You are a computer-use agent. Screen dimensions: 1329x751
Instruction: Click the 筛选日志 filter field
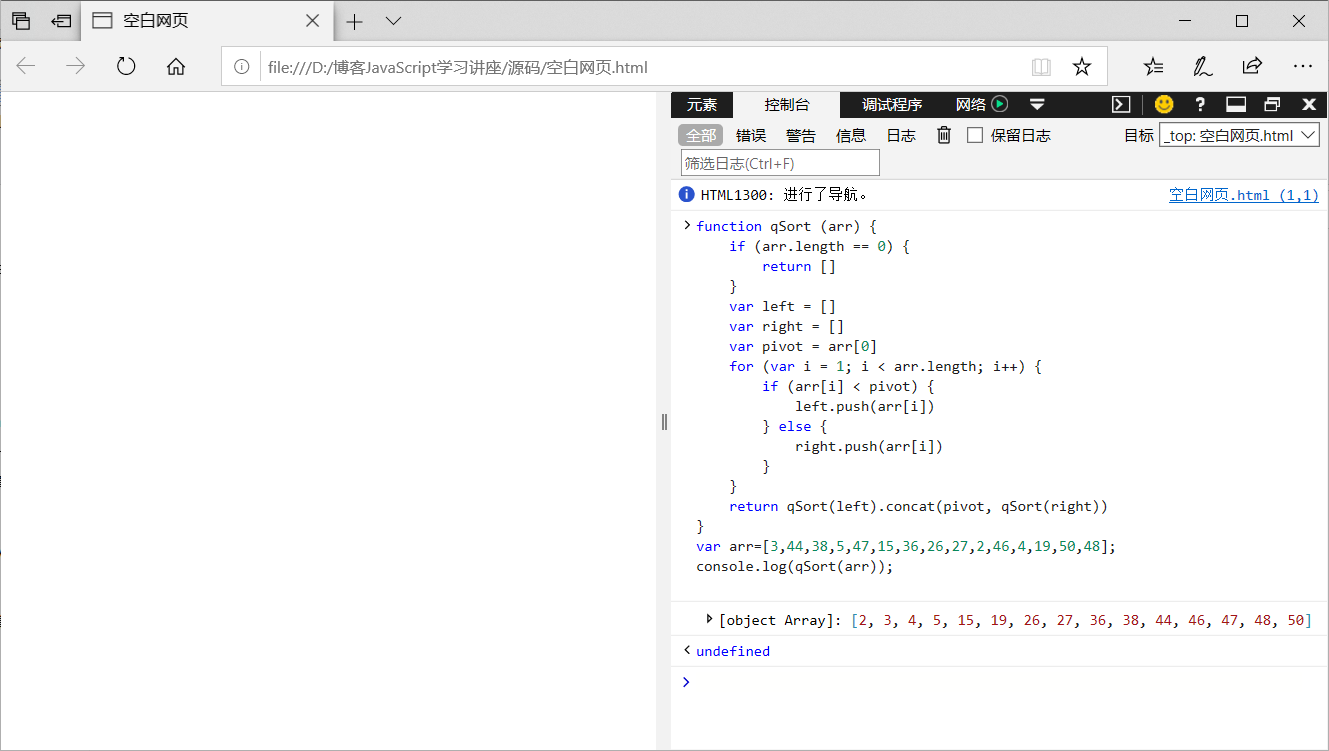780,163
